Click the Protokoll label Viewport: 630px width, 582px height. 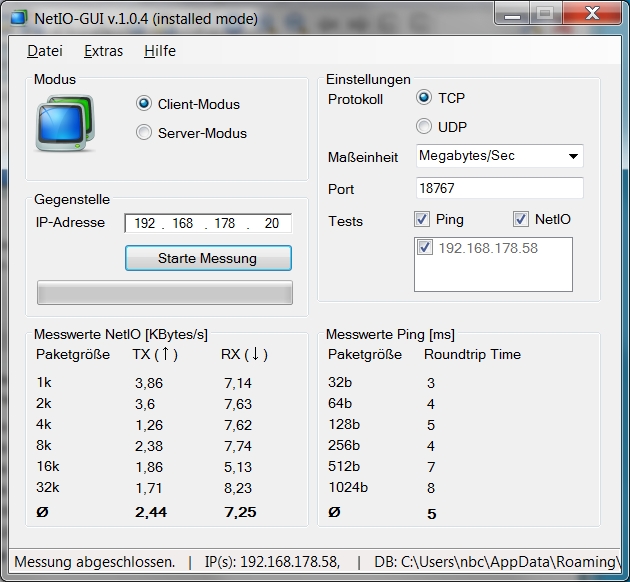[x=355, y=99]
